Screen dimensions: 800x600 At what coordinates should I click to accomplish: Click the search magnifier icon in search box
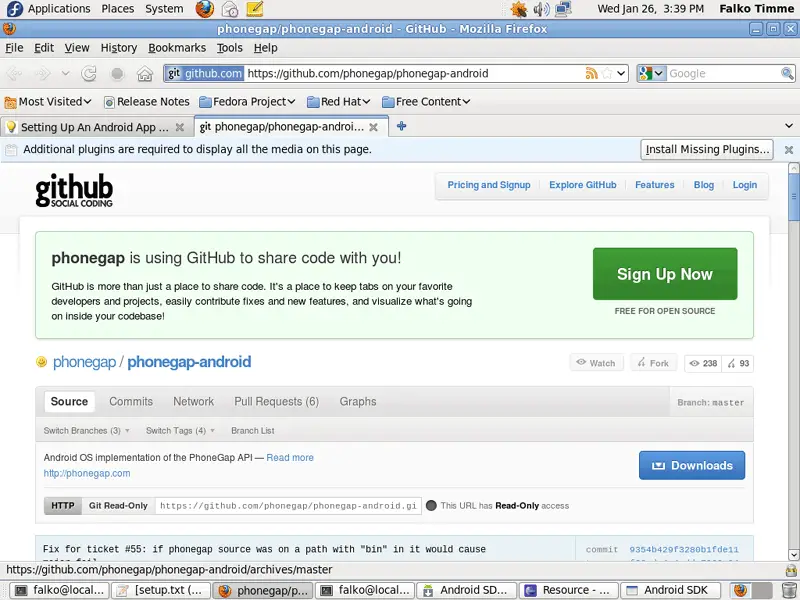787,73
